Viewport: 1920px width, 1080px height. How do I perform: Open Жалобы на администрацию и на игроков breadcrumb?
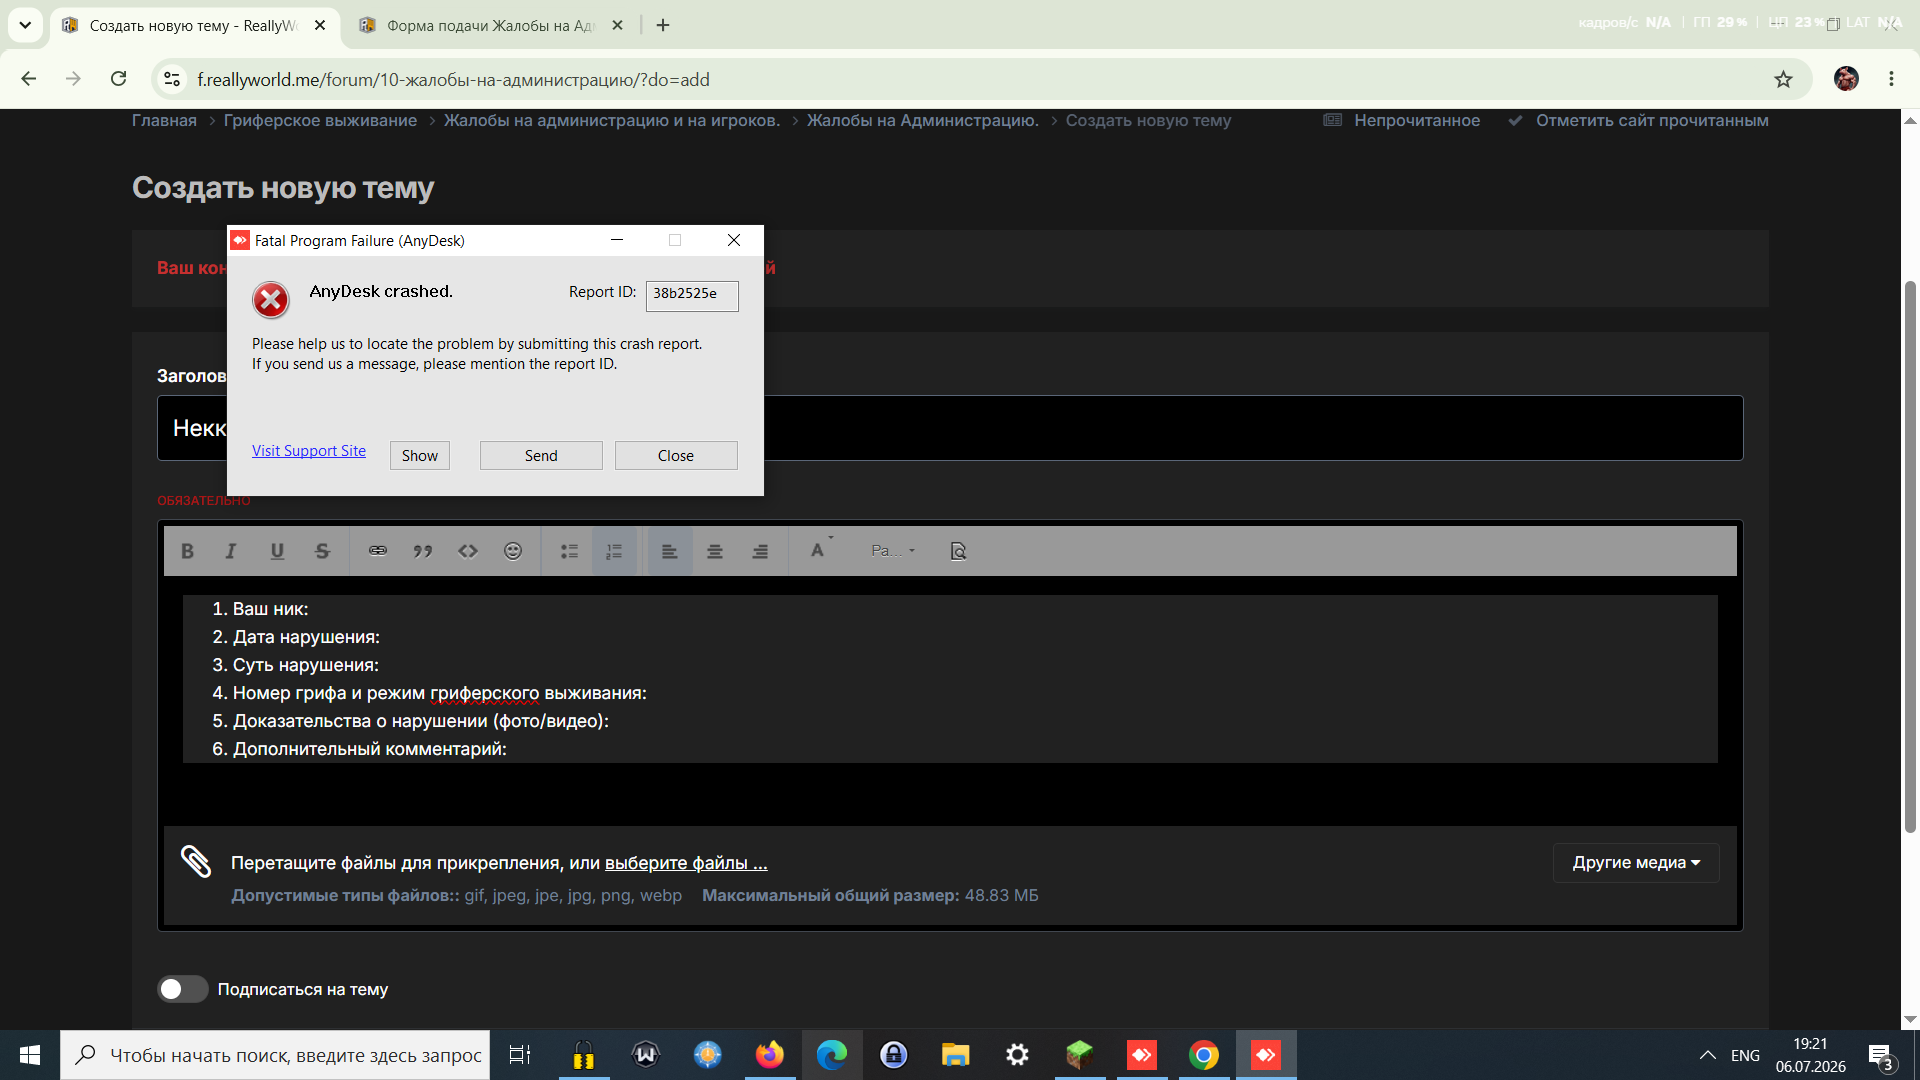click(612, 120)
